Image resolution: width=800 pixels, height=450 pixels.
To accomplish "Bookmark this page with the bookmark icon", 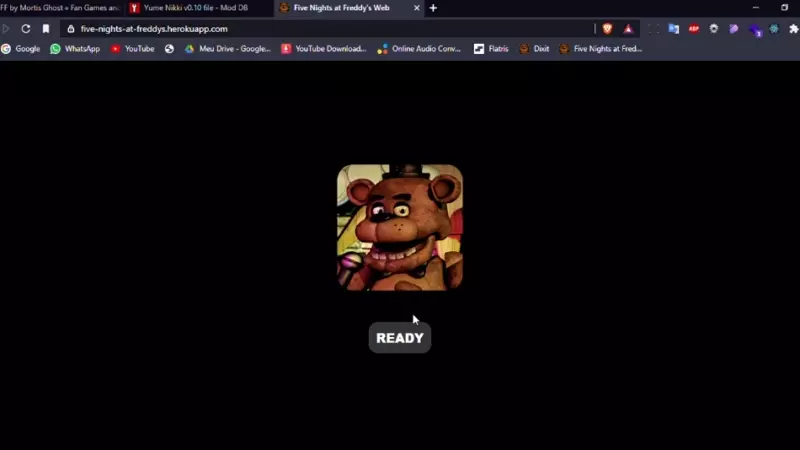I will tap(46, 29).
